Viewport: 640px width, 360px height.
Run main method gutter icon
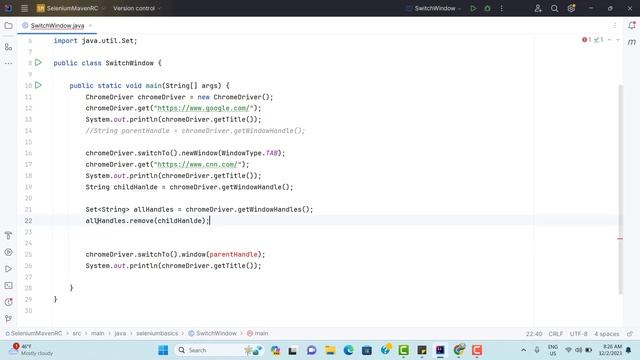click(38, 85)
